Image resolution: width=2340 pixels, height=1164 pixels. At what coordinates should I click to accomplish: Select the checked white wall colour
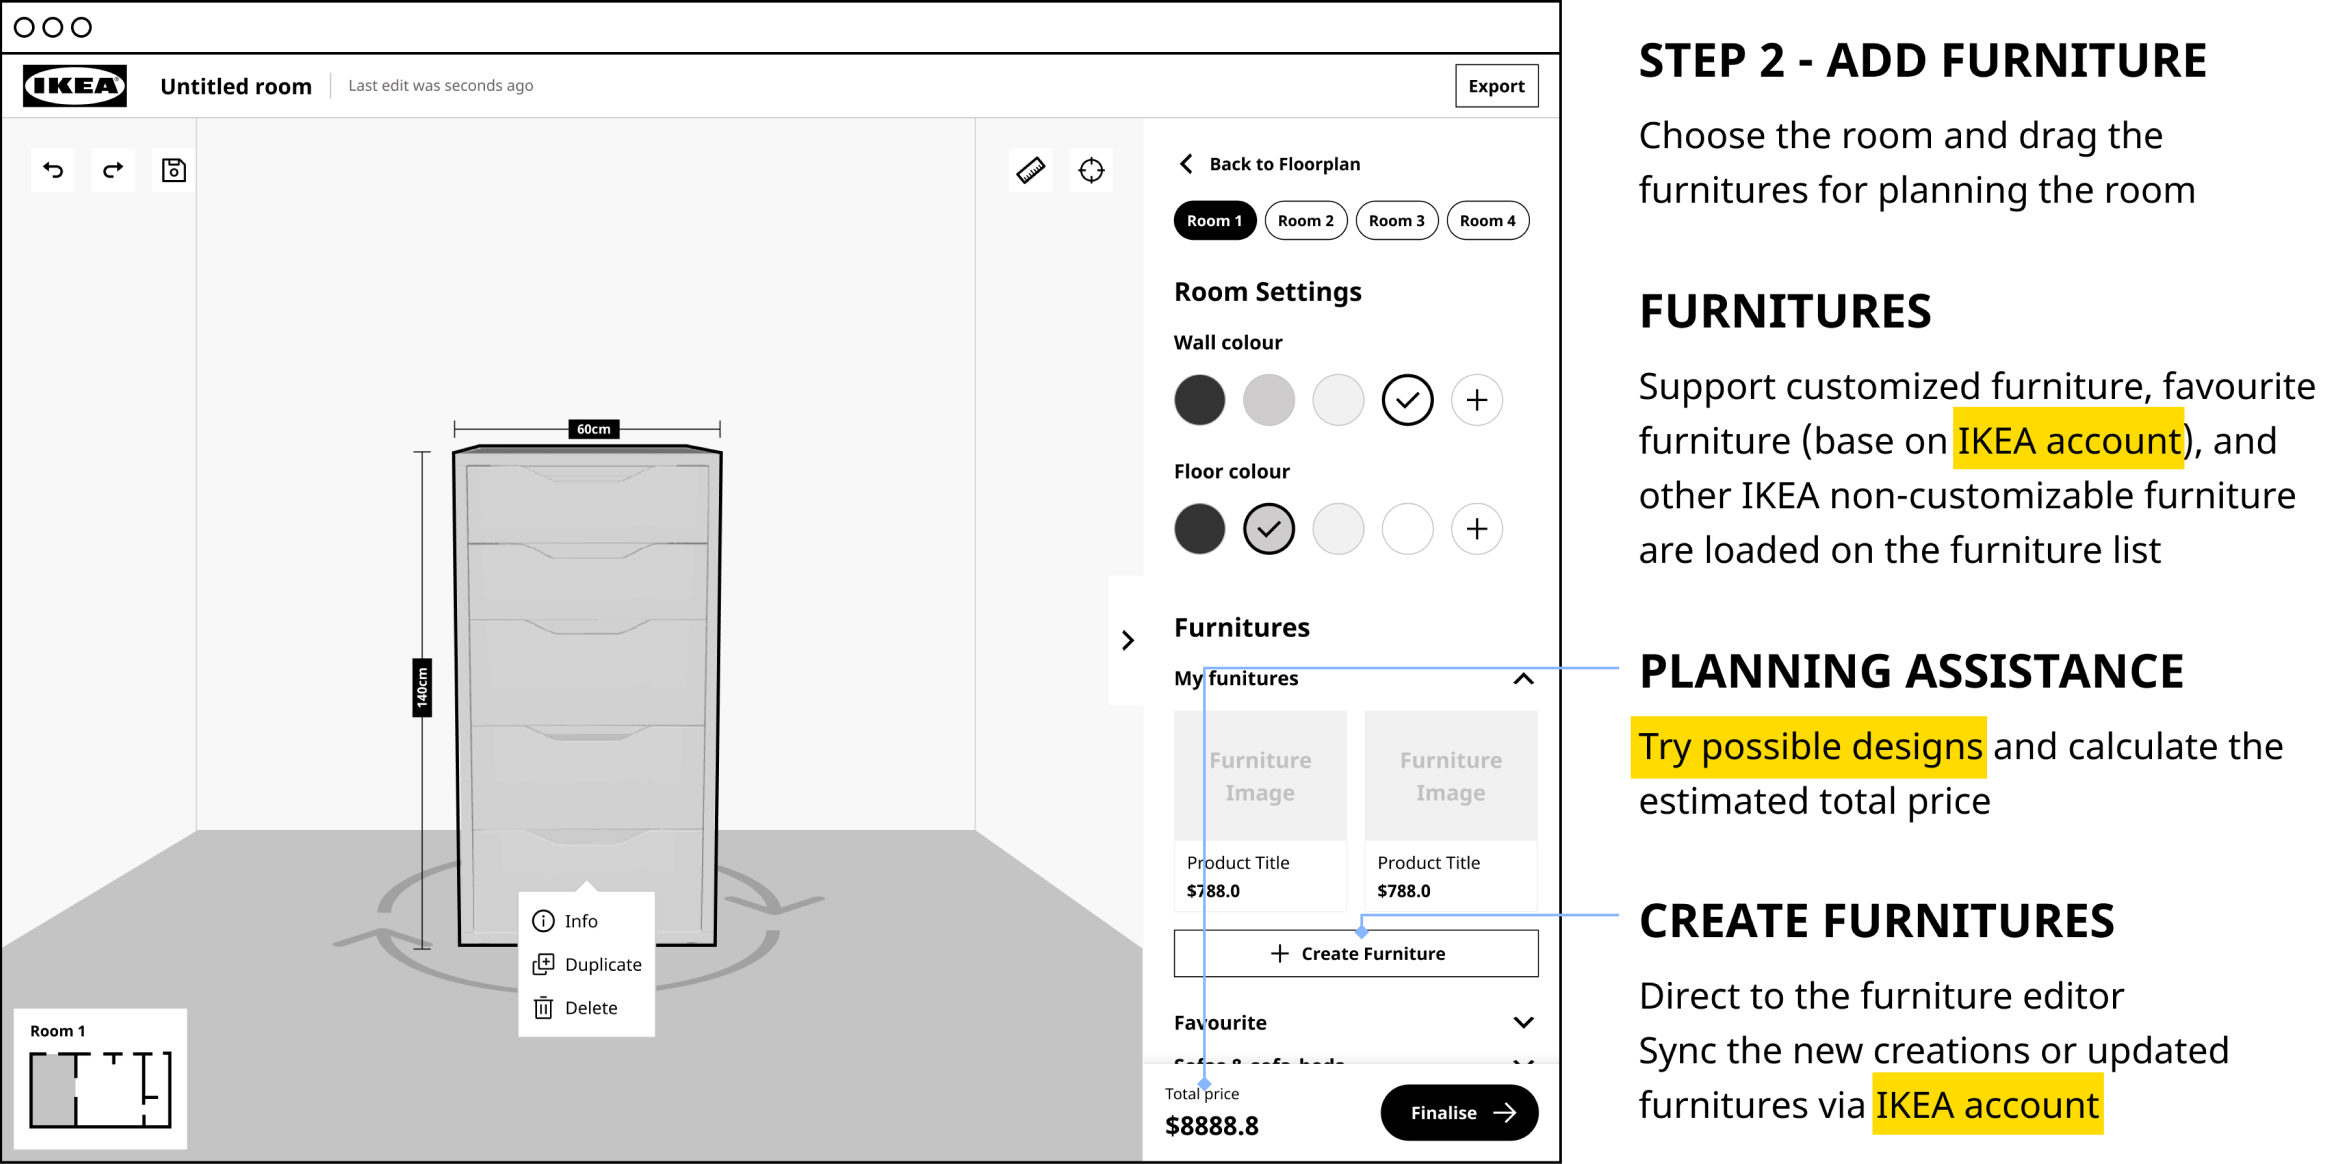[x=1407, y=400]
